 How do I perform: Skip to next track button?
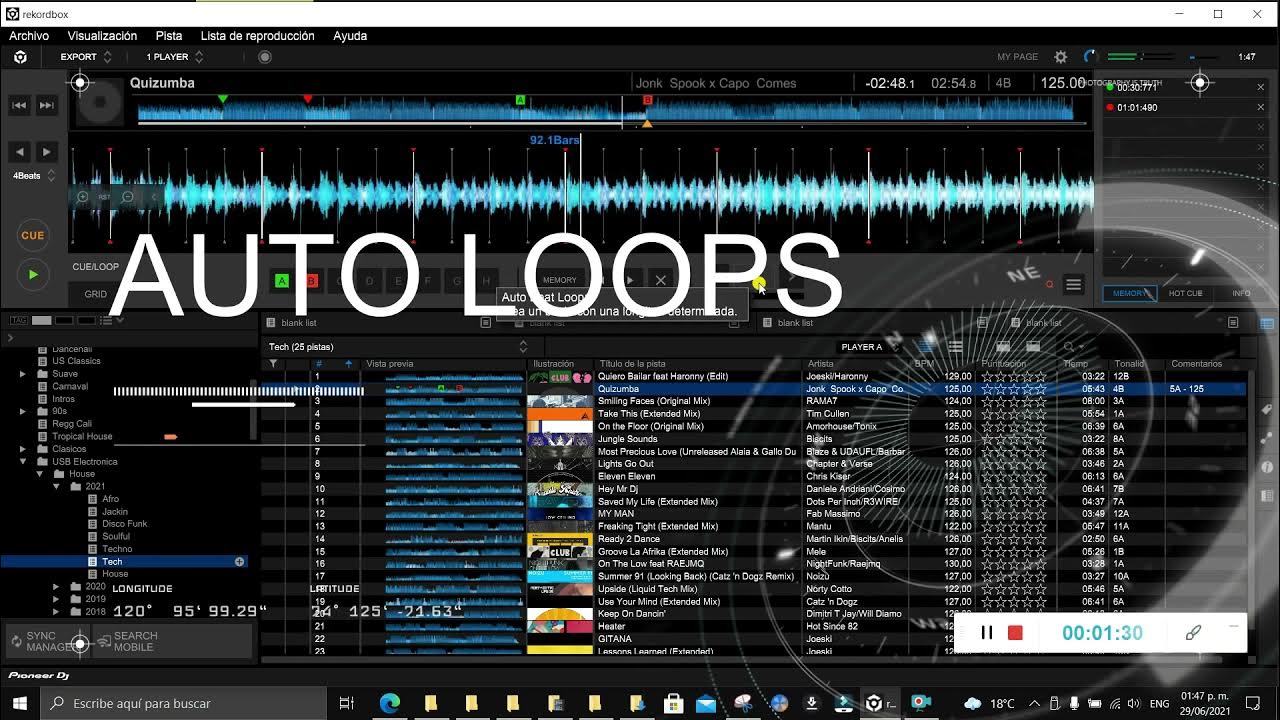(x=46, y=105)
